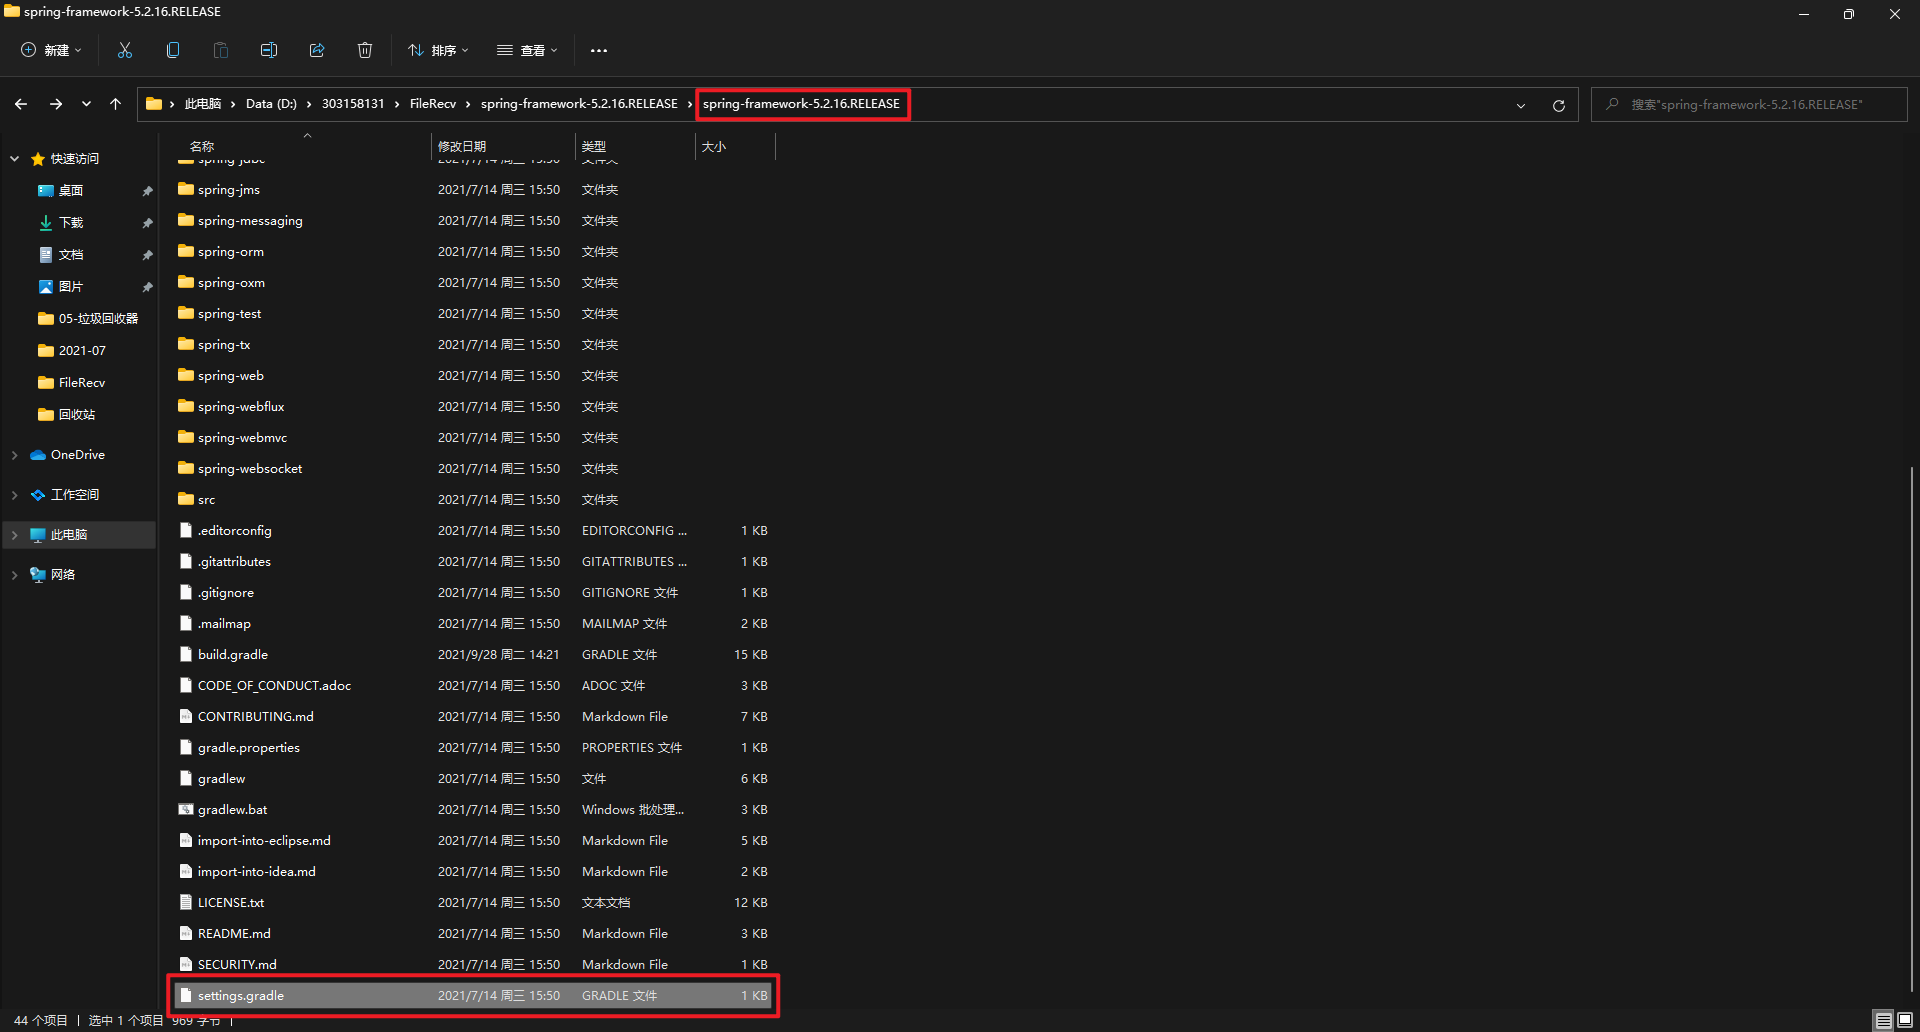The image size is (1920, 1032).
Task: Select the spring-websocket folder name
Action: point(250,469)
